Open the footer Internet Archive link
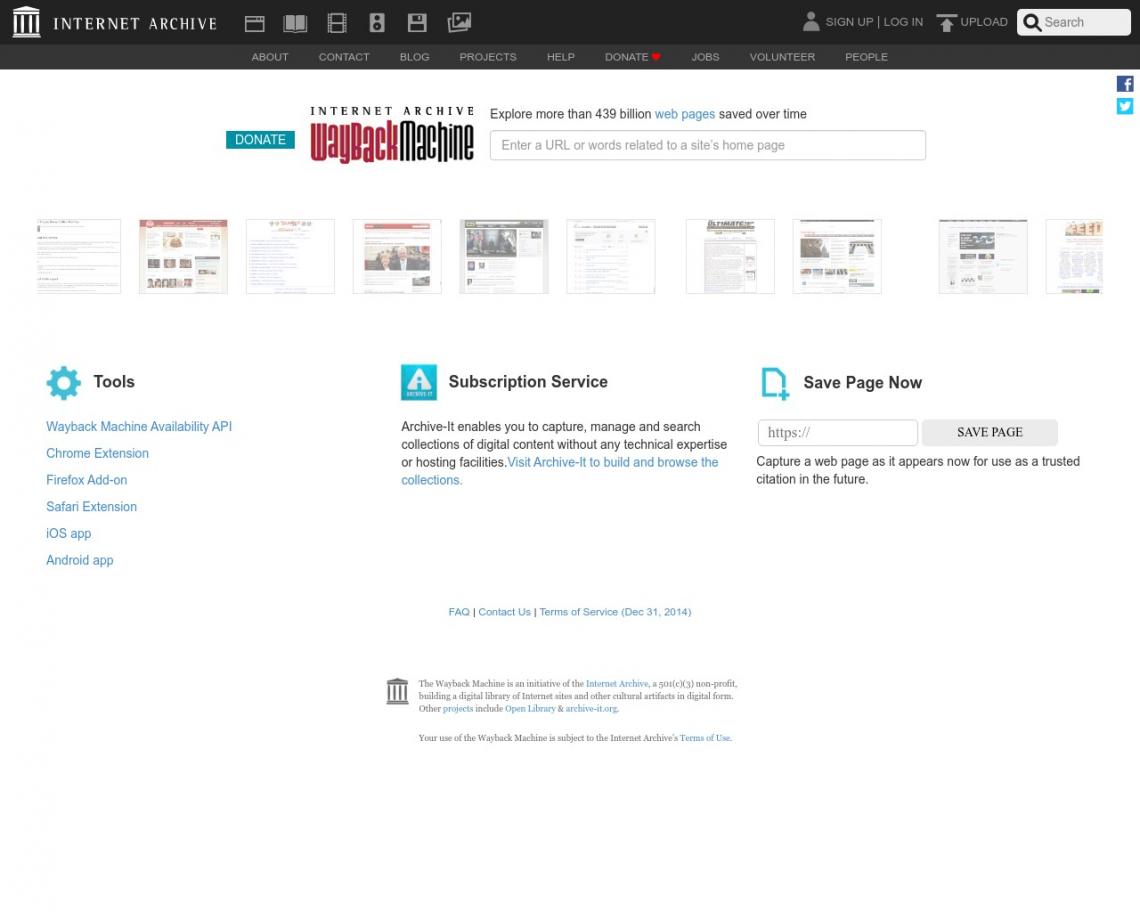 (617, 684)
